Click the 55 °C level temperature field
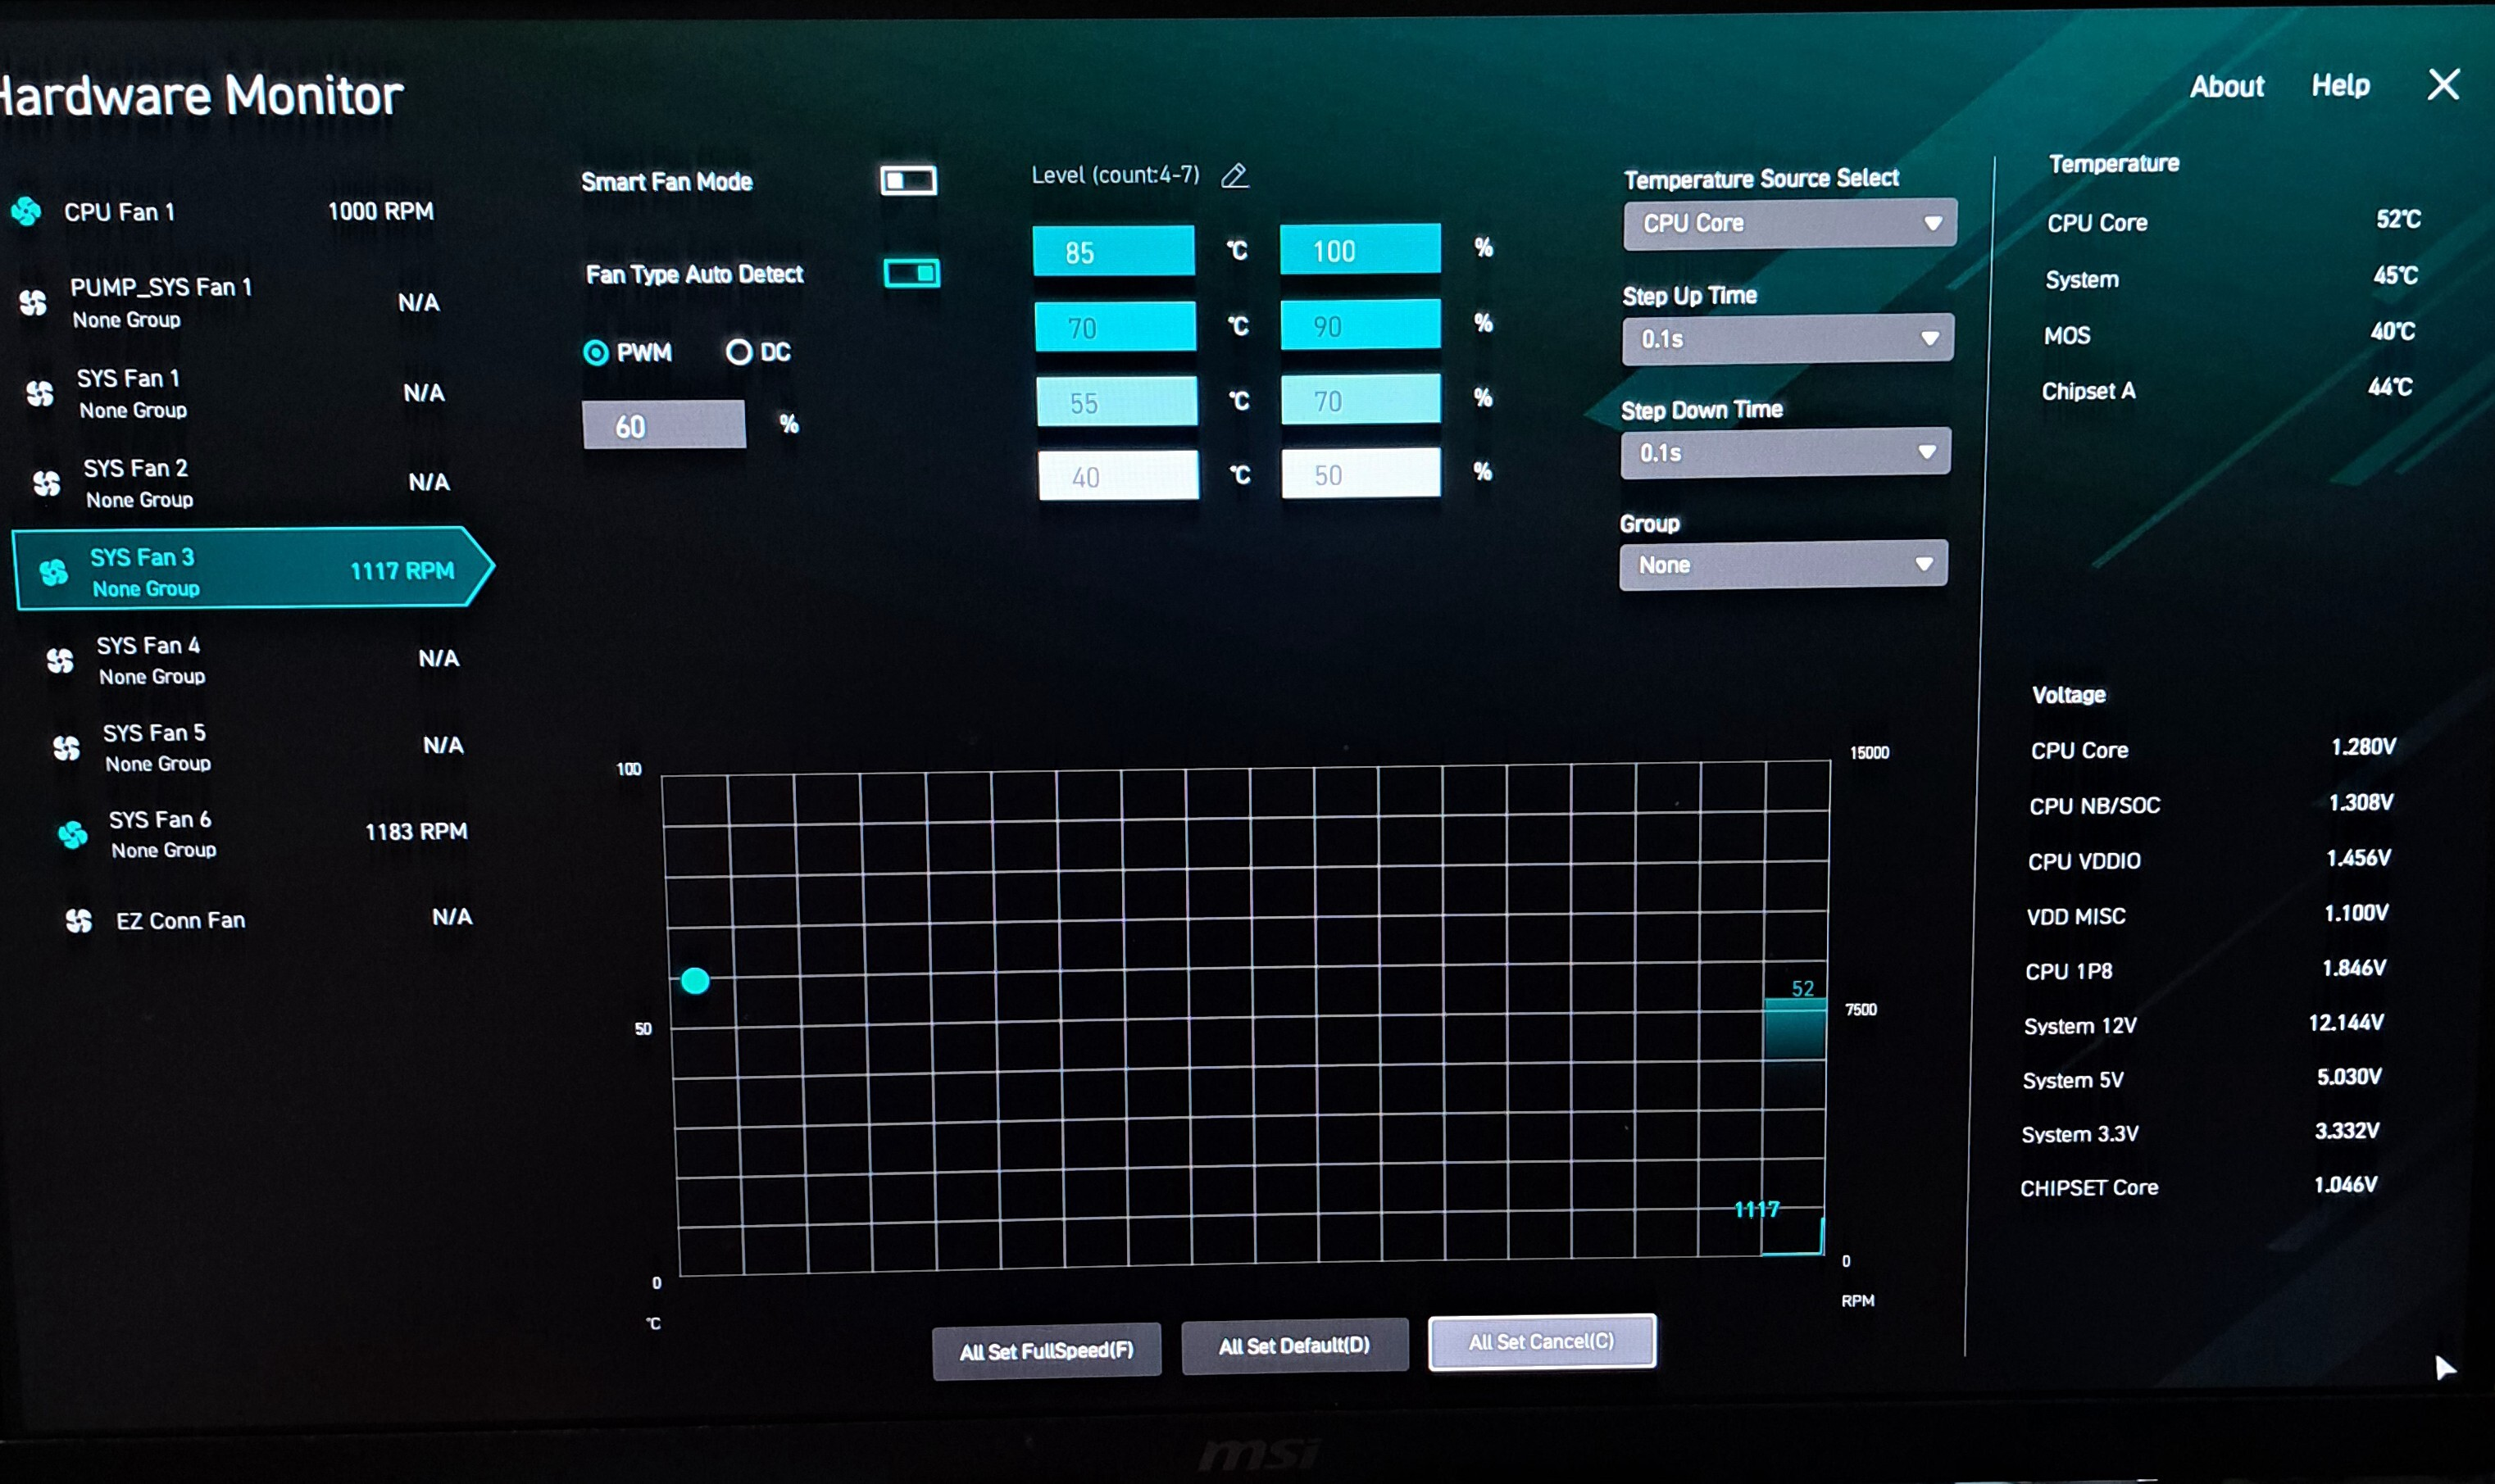The height and width of the screenshot is (1484, 2495). [1117, 402]
